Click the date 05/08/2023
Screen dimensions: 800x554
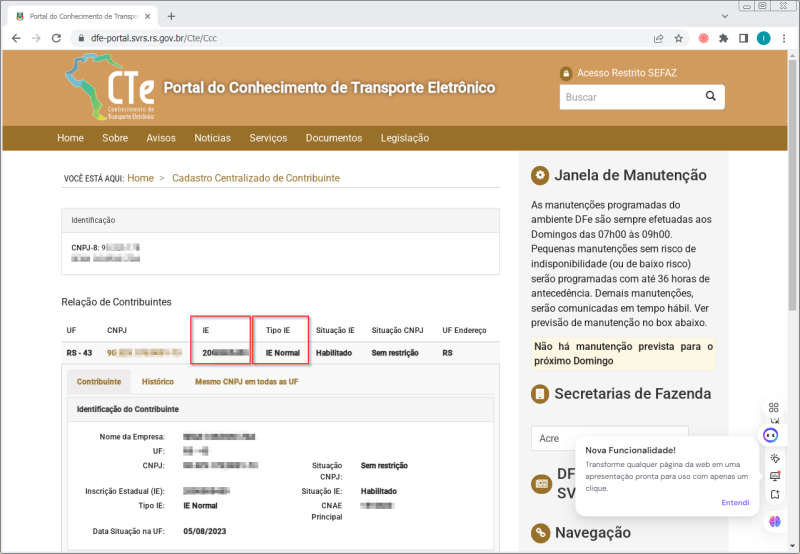coord(205,531)
